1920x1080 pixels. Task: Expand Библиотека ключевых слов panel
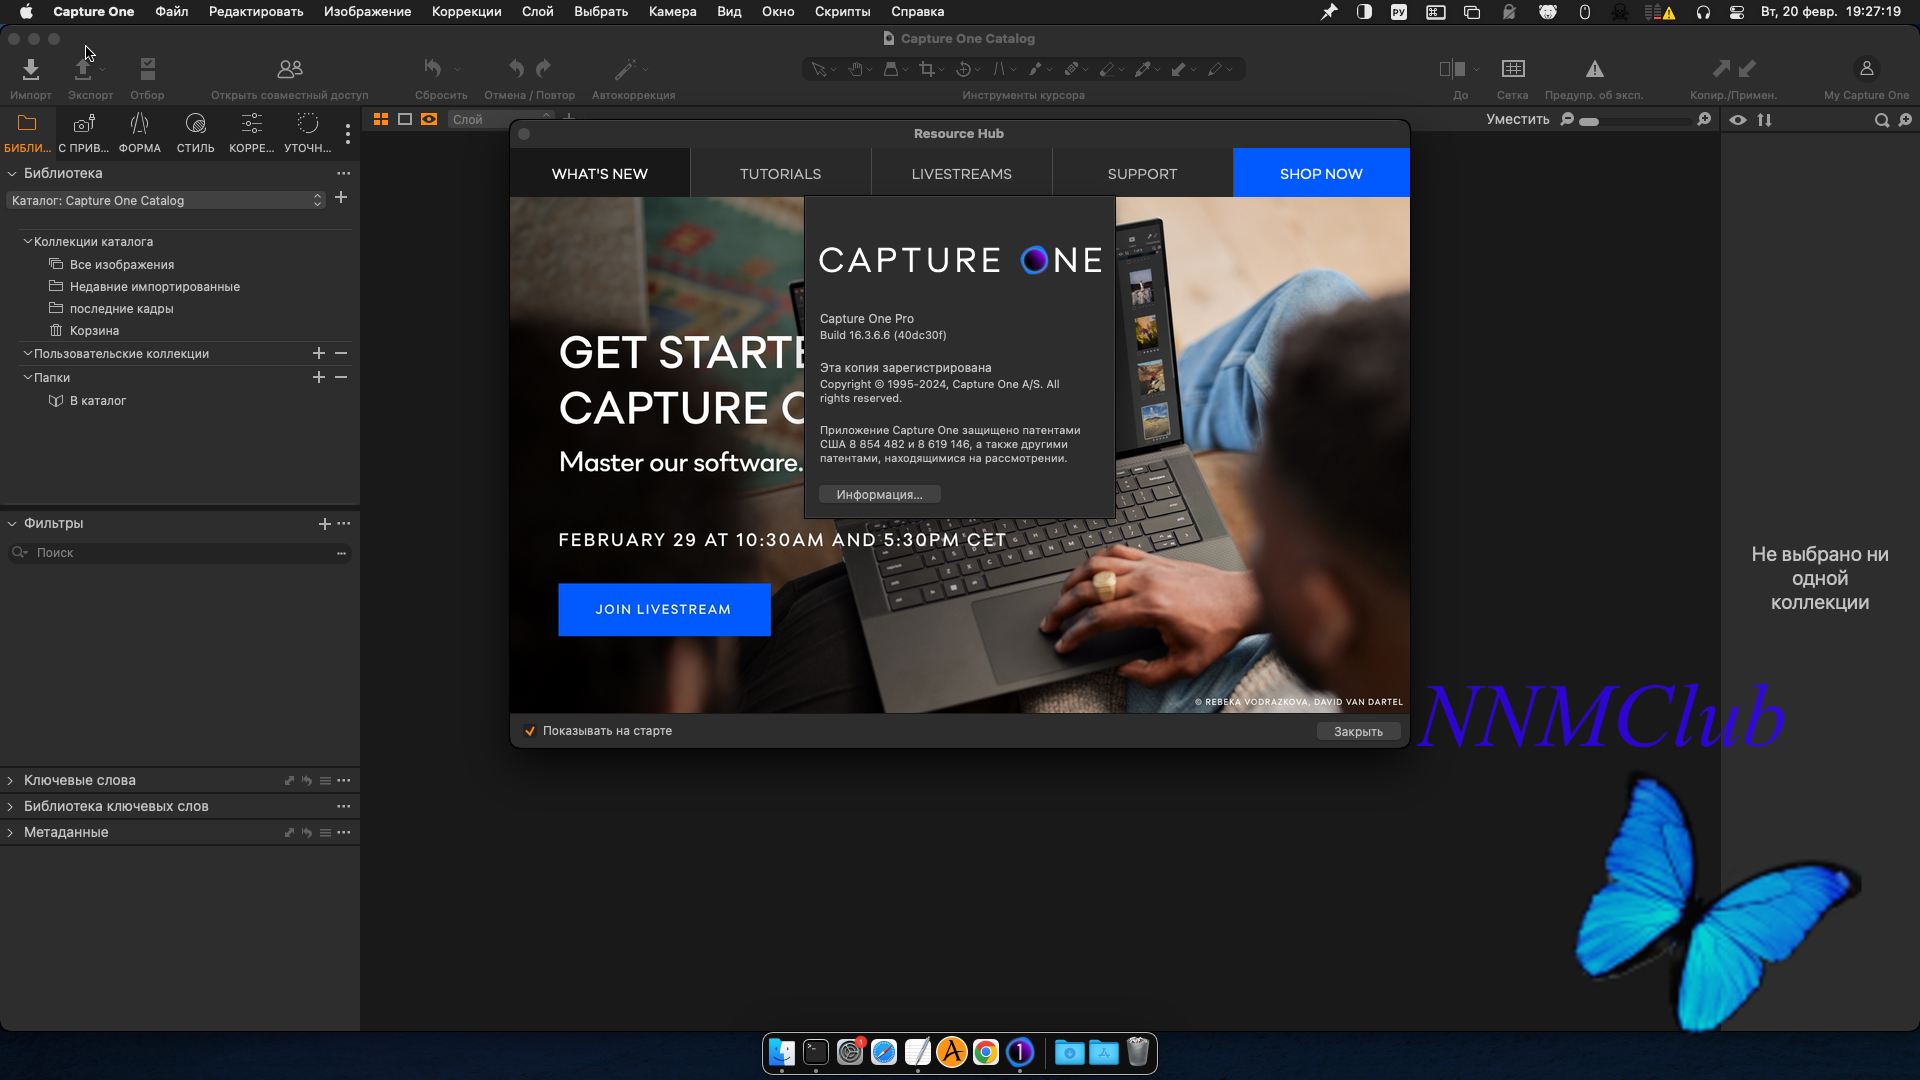click(x=10, y=807)
